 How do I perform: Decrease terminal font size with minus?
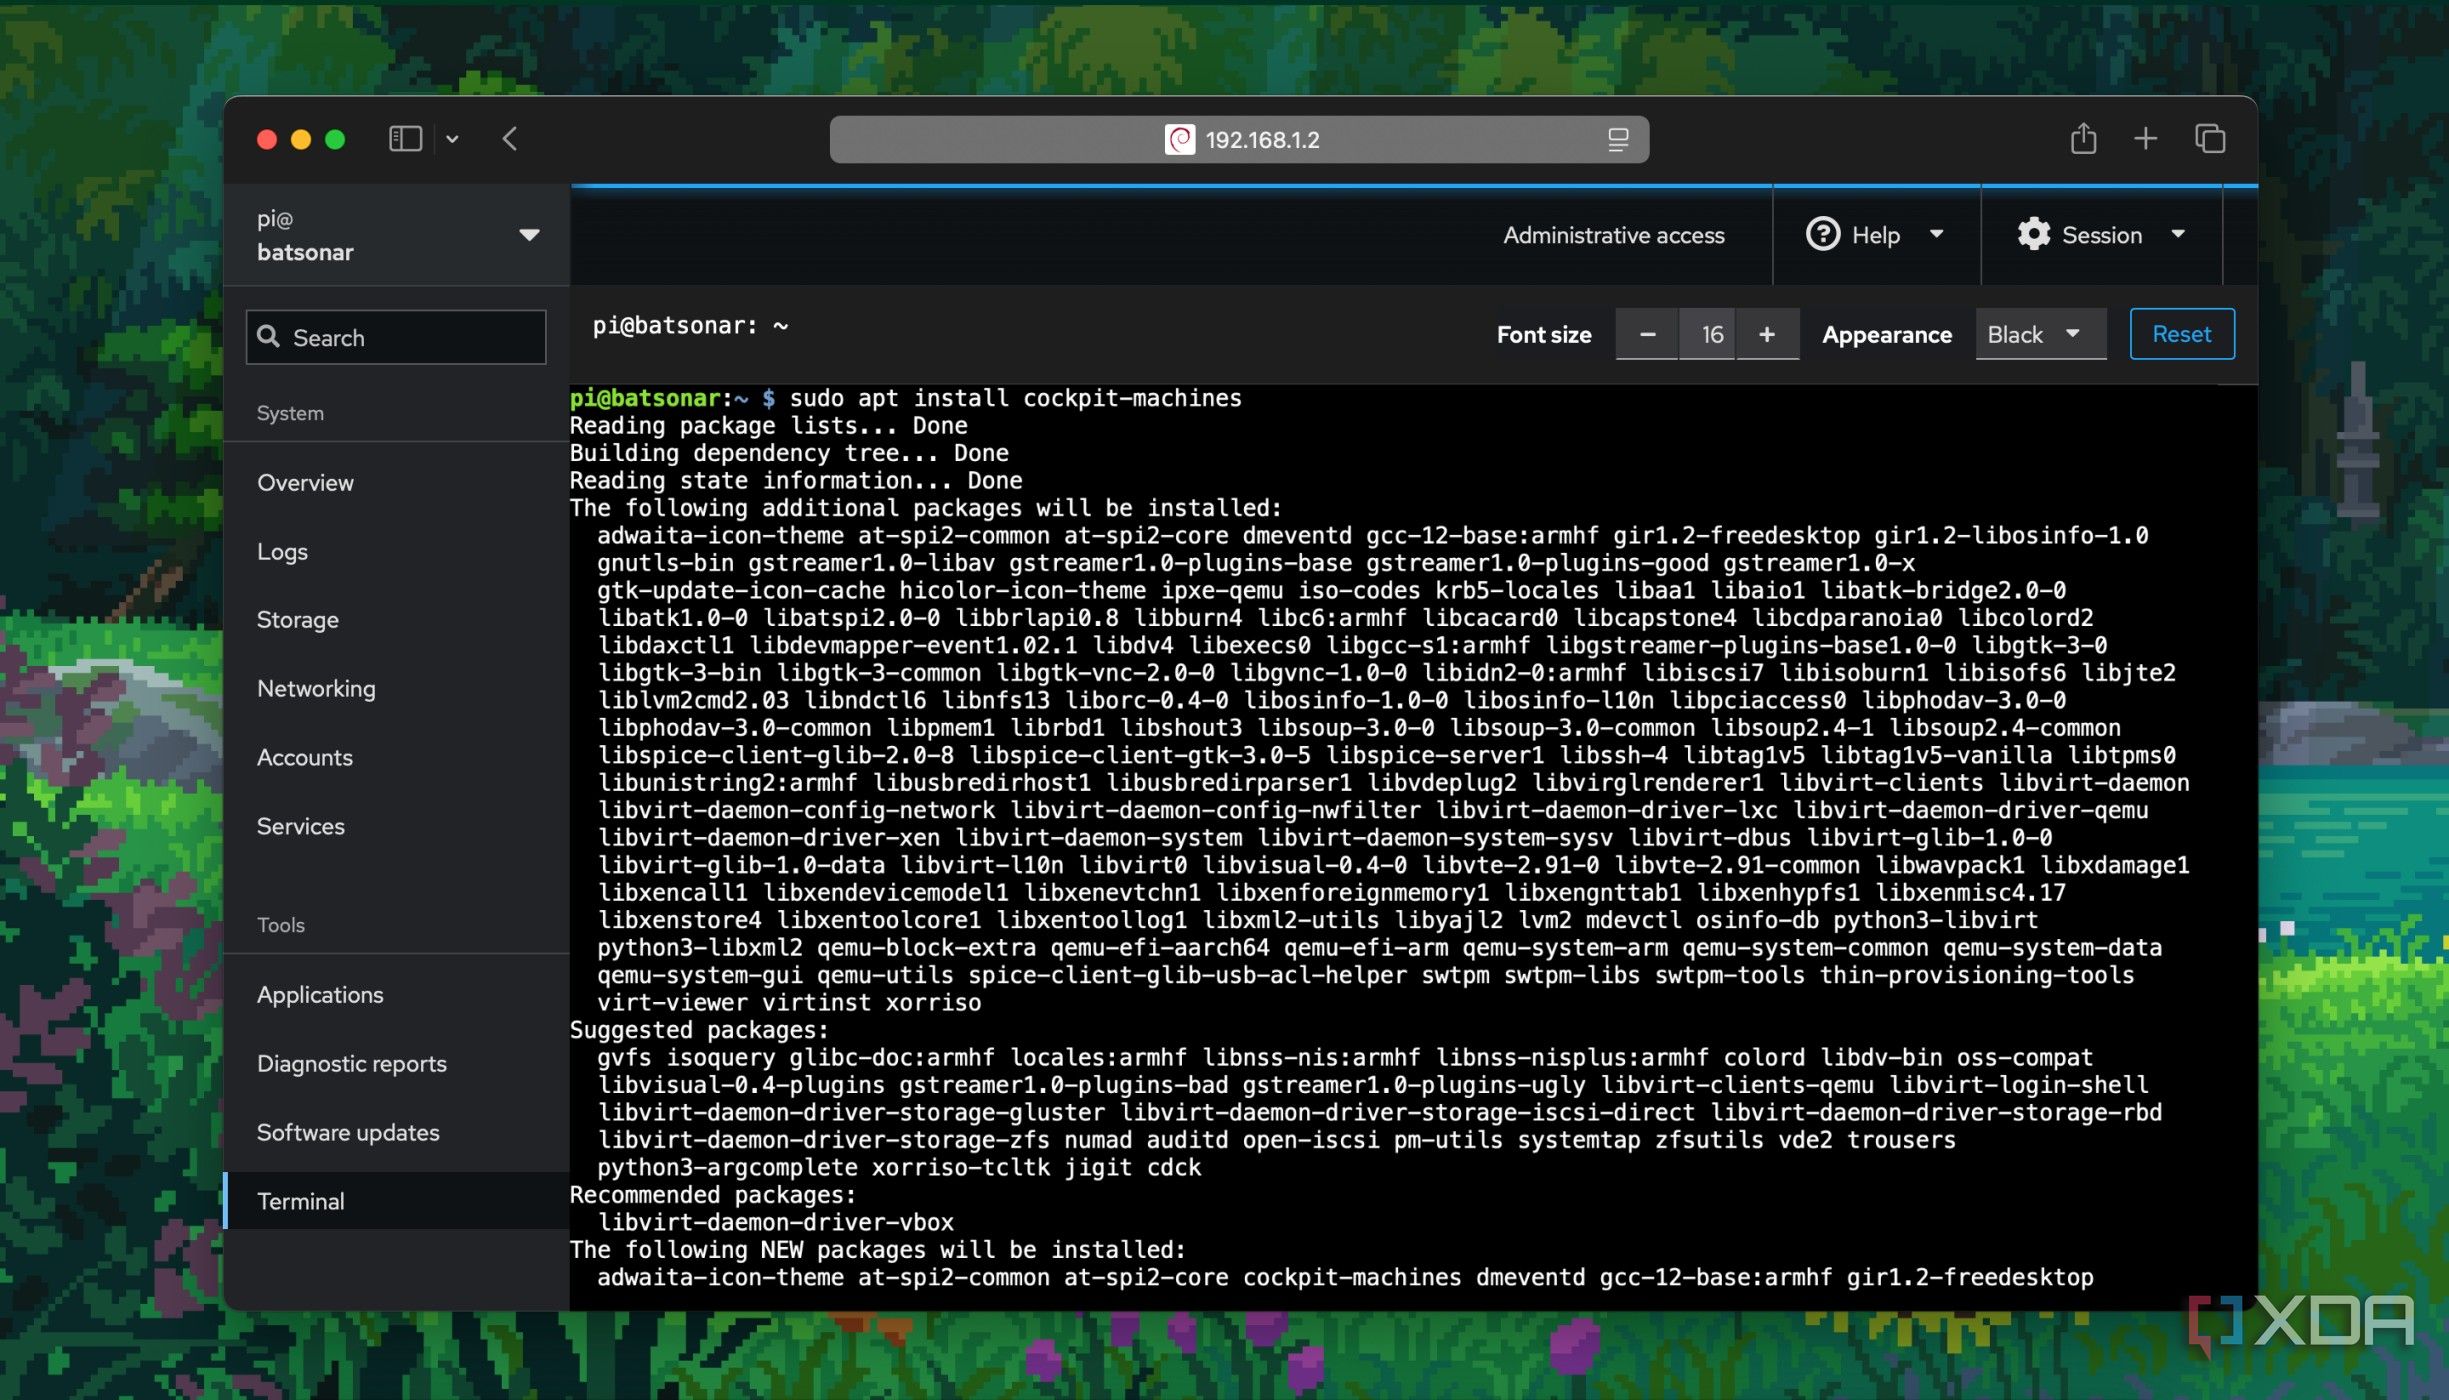tap(1647, 335)
